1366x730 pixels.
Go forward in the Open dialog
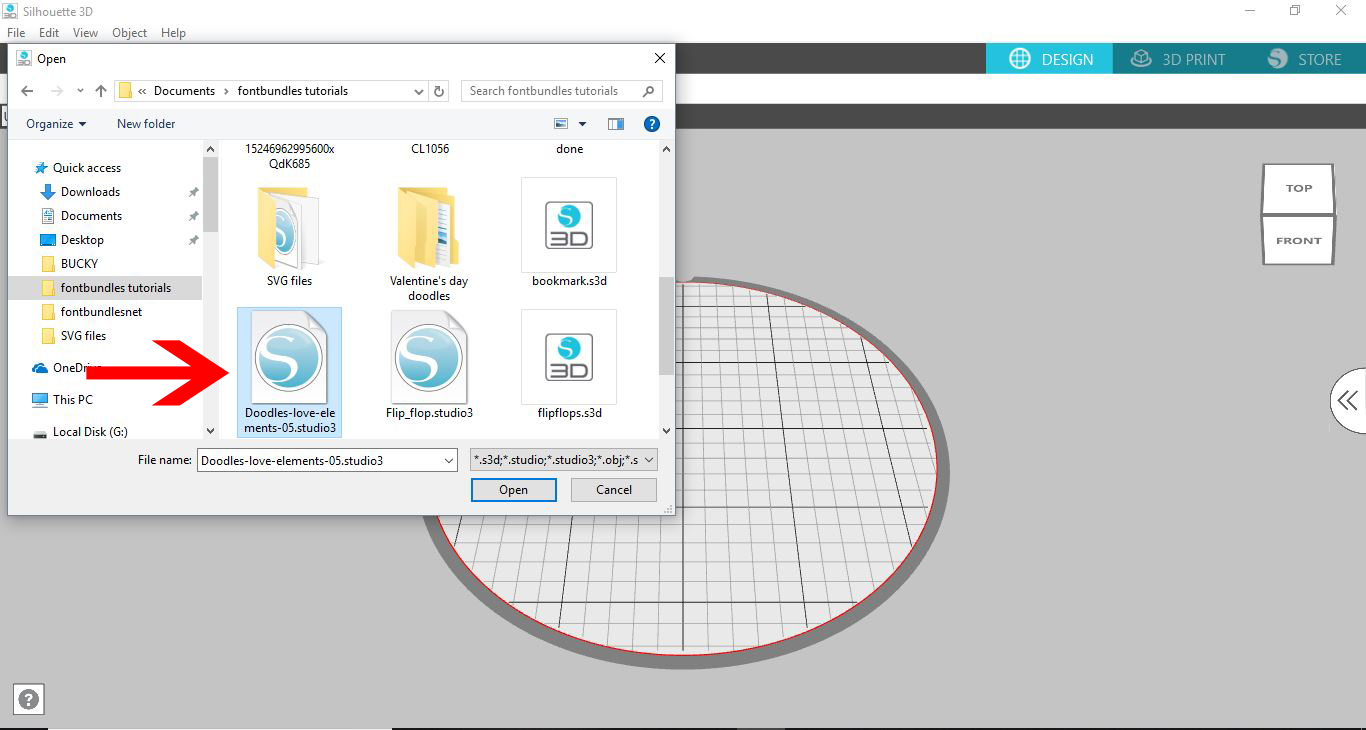tap(56, 91)
